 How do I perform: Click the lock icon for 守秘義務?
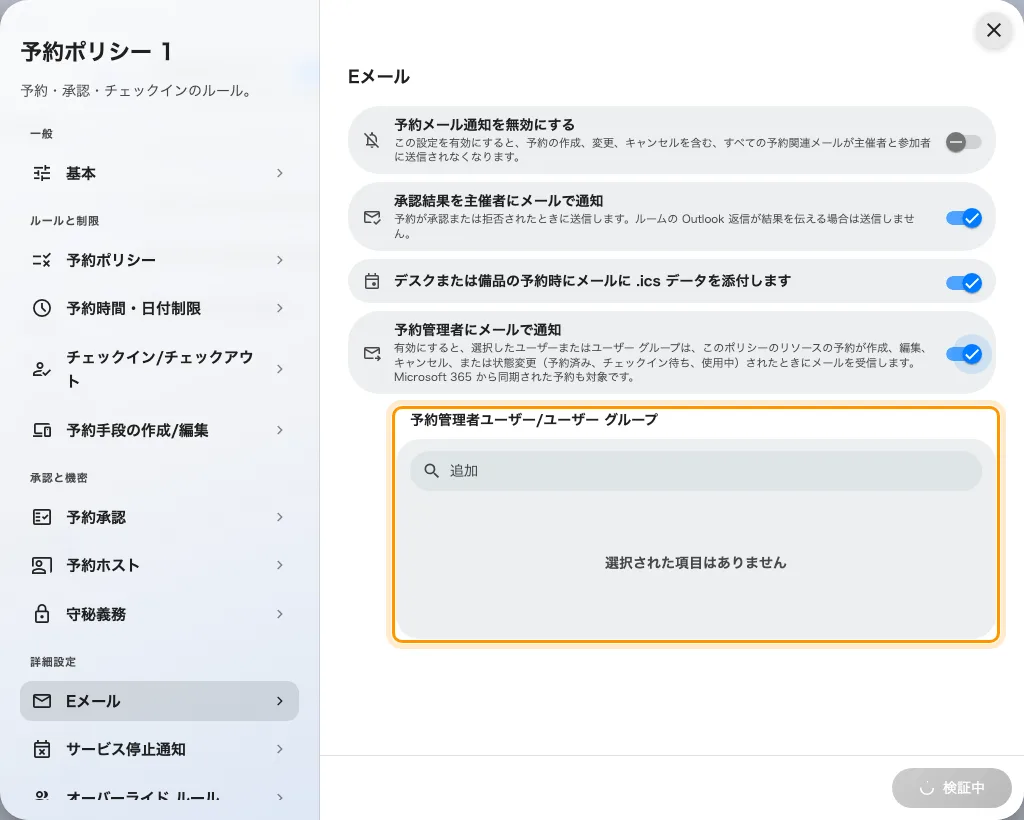[42, 614]
